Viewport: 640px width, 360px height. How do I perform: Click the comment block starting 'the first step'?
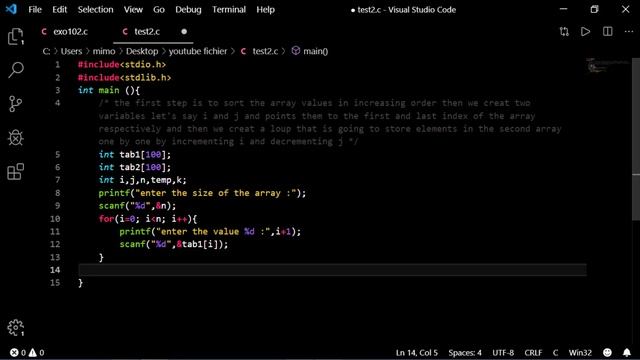330,122
